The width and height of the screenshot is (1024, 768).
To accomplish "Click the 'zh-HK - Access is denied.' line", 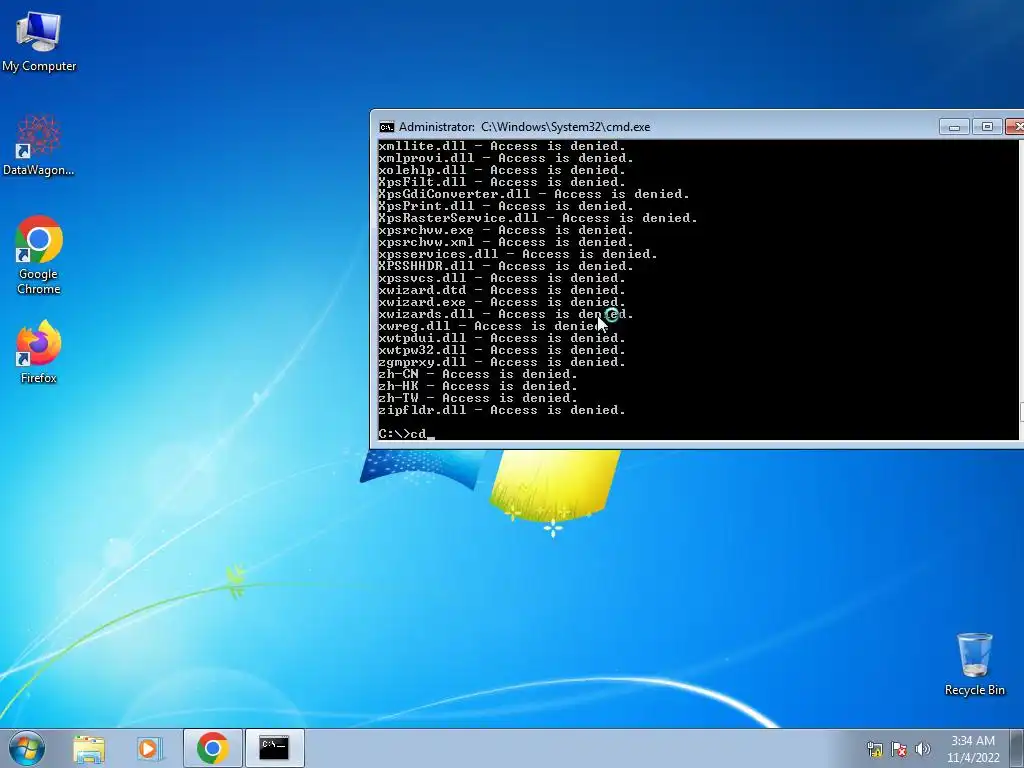I will 477,386.
